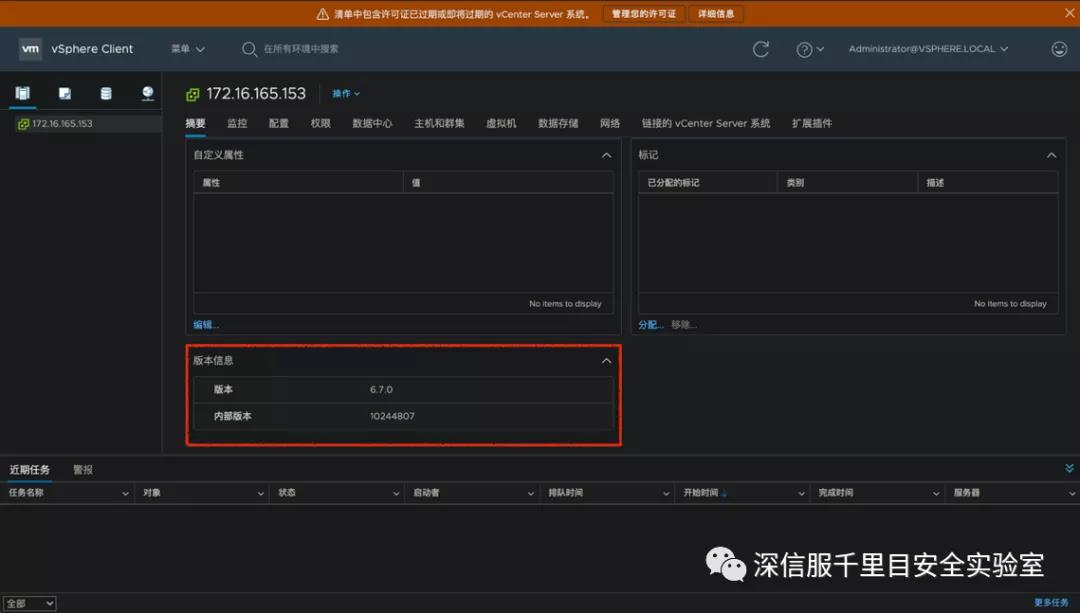This screenshot has height=613, width=1080.
Task: Switch to the 摘要 tab
Action: (196, 123)
